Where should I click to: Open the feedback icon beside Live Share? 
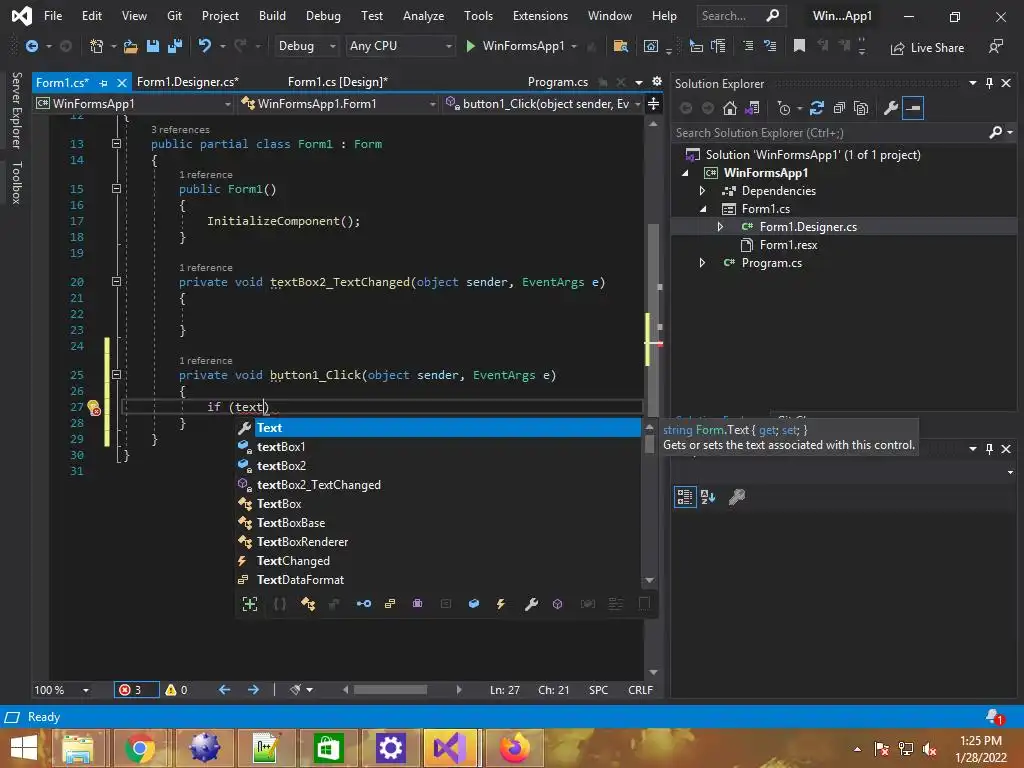pos(996,46)
